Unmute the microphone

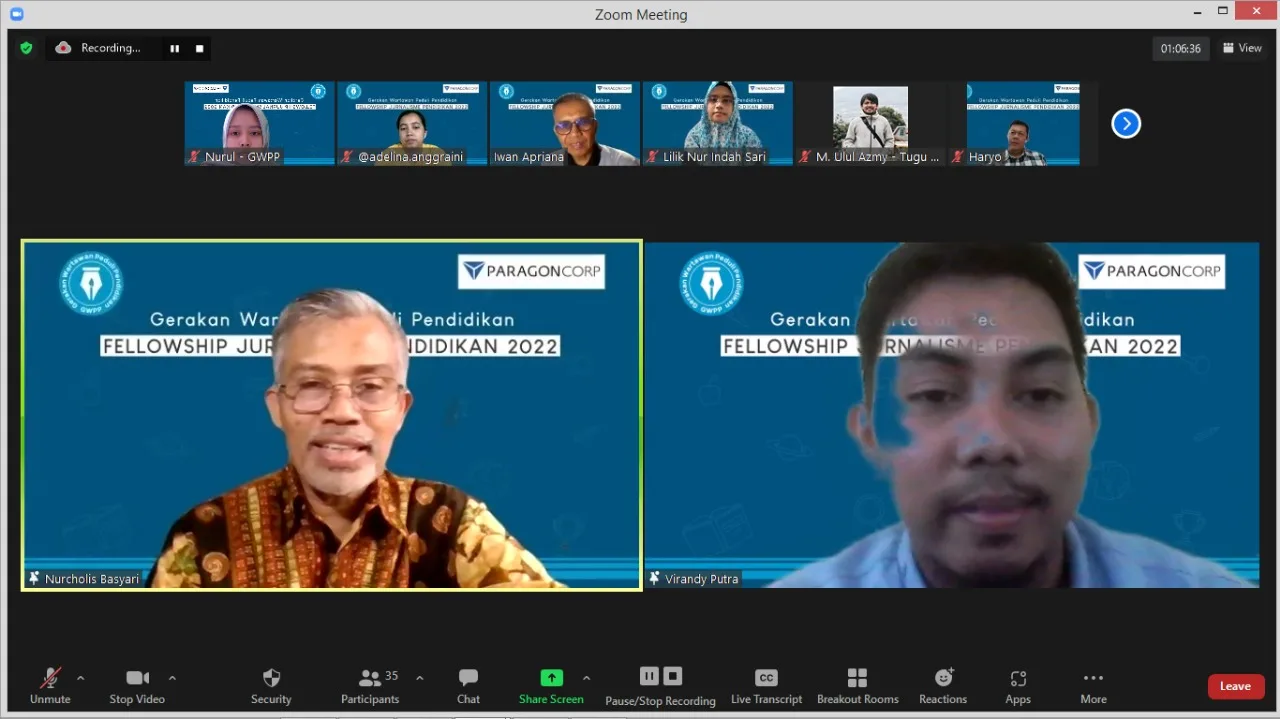[50, 686]
